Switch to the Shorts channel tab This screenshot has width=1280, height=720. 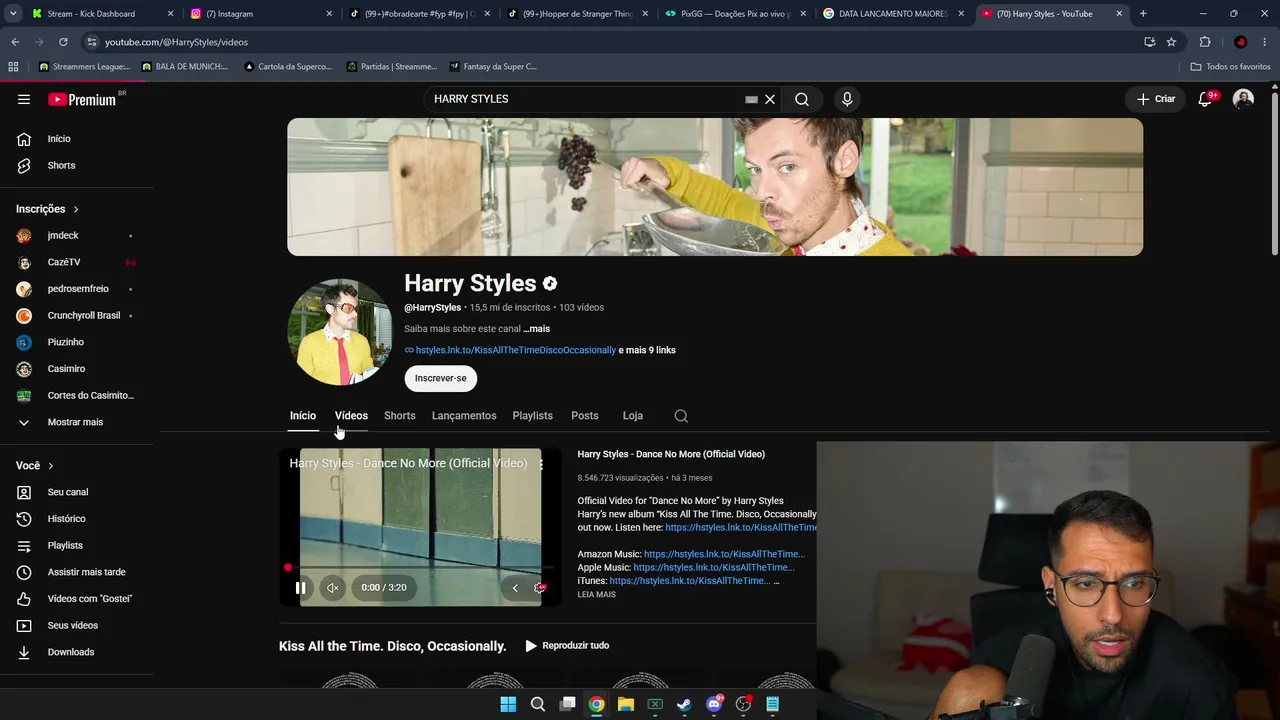pos(400,416)
